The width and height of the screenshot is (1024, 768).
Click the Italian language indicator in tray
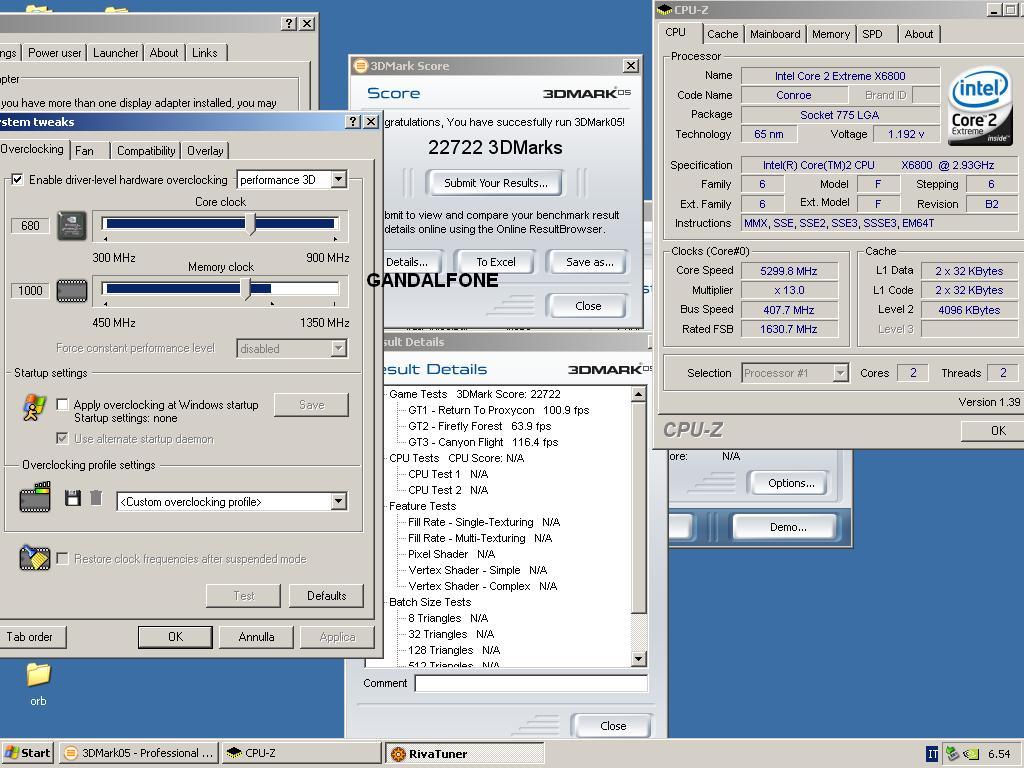coord(932,754)
